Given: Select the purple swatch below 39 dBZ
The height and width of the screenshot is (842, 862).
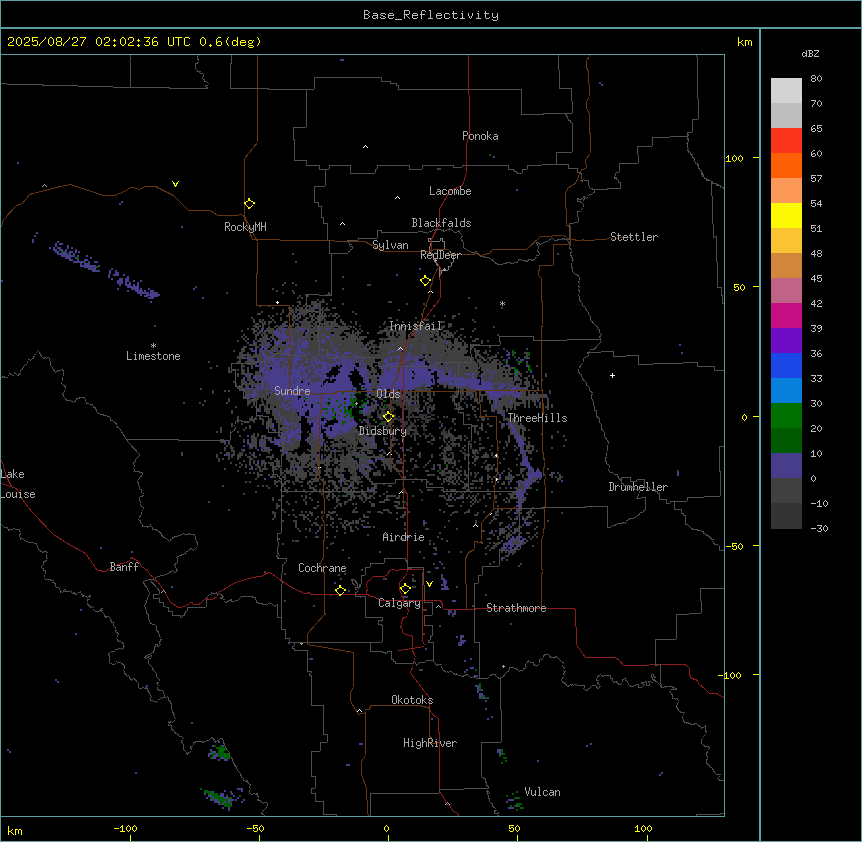Looking at the screenshot, I should 786,341.
